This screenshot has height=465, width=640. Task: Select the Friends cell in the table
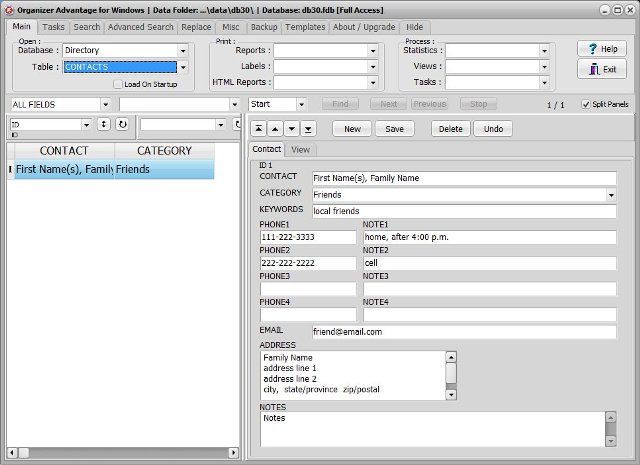click(164, 169)
